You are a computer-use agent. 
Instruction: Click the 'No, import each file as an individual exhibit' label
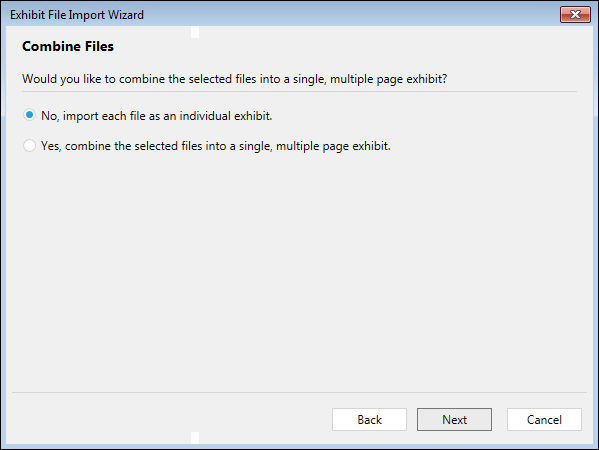click(x=157, y=116)
